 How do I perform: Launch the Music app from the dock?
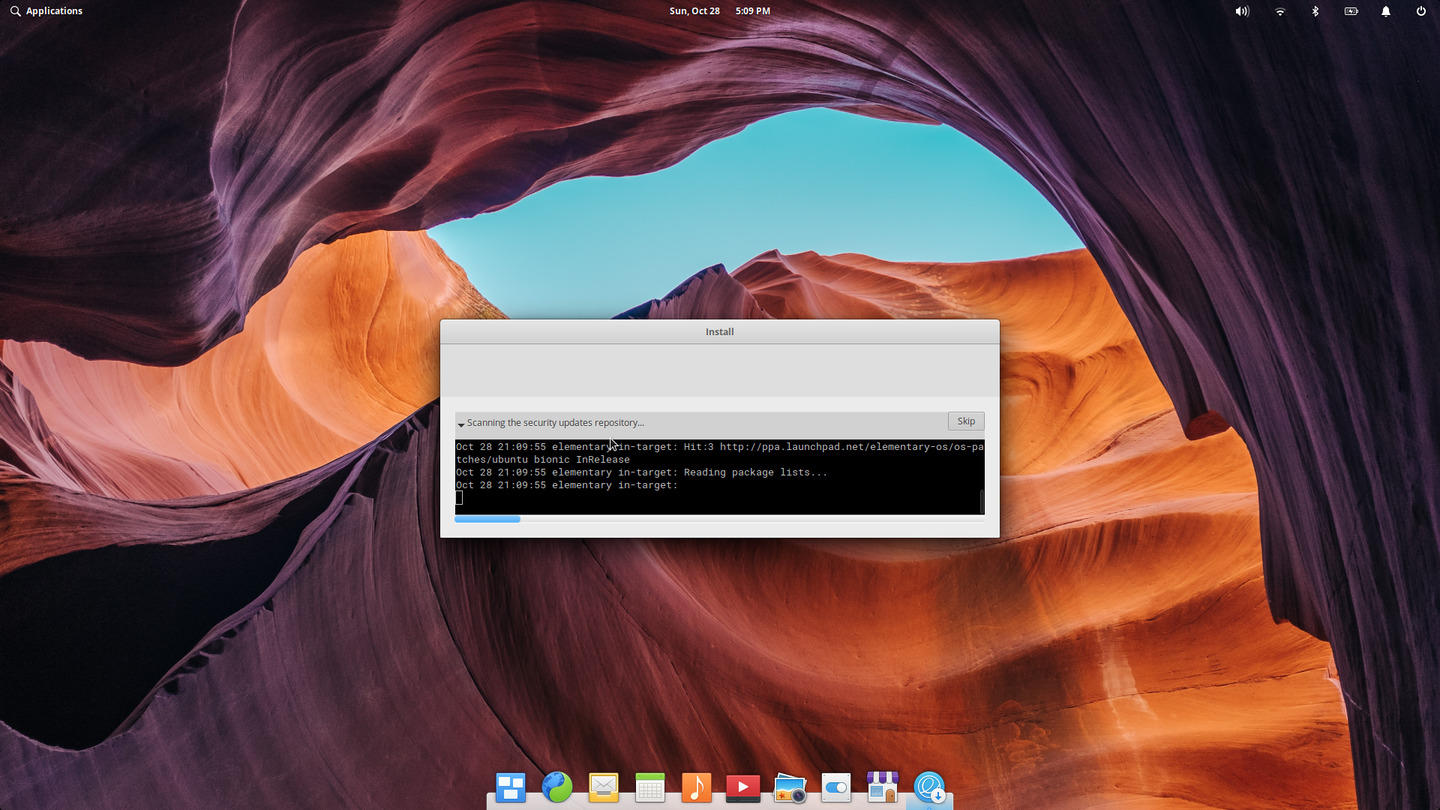(696, 788)
